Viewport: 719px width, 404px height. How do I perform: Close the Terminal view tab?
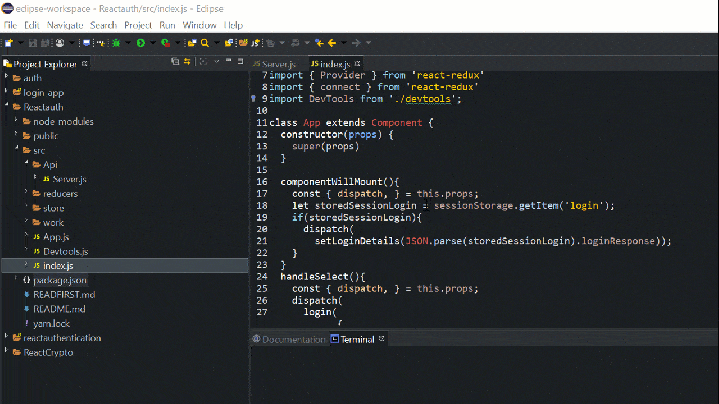click(382, 339)
